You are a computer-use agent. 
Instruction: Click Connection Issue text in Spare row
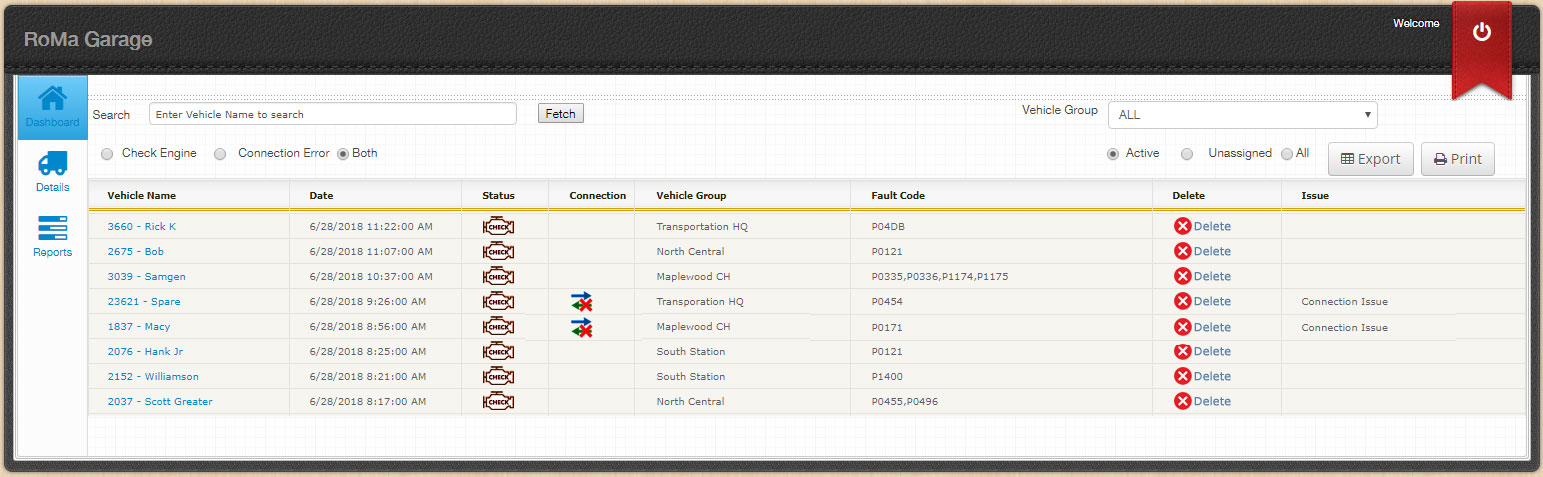click(1344, 301)
